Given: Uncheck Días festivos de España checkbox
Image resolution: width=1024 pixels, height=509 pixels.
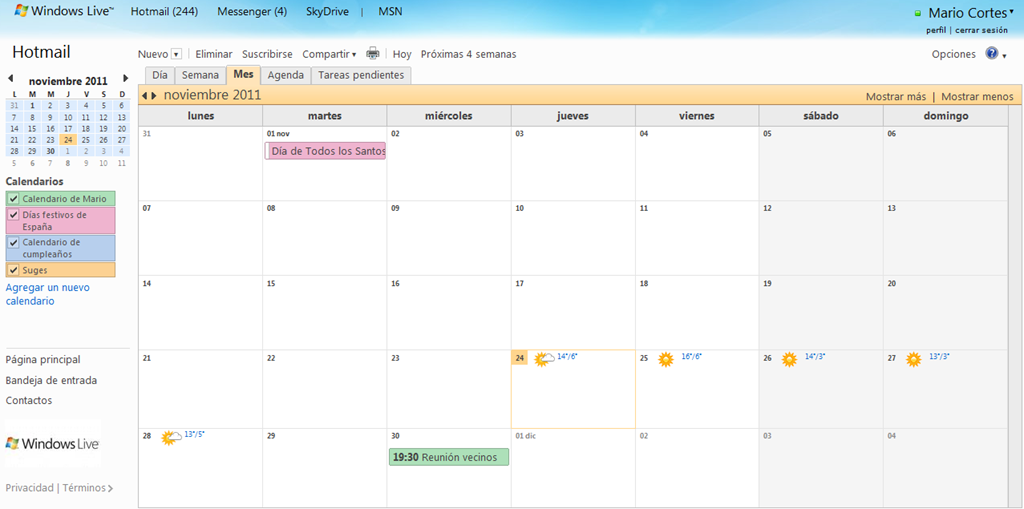Looking at the screenshot, I should pos(14,215).
